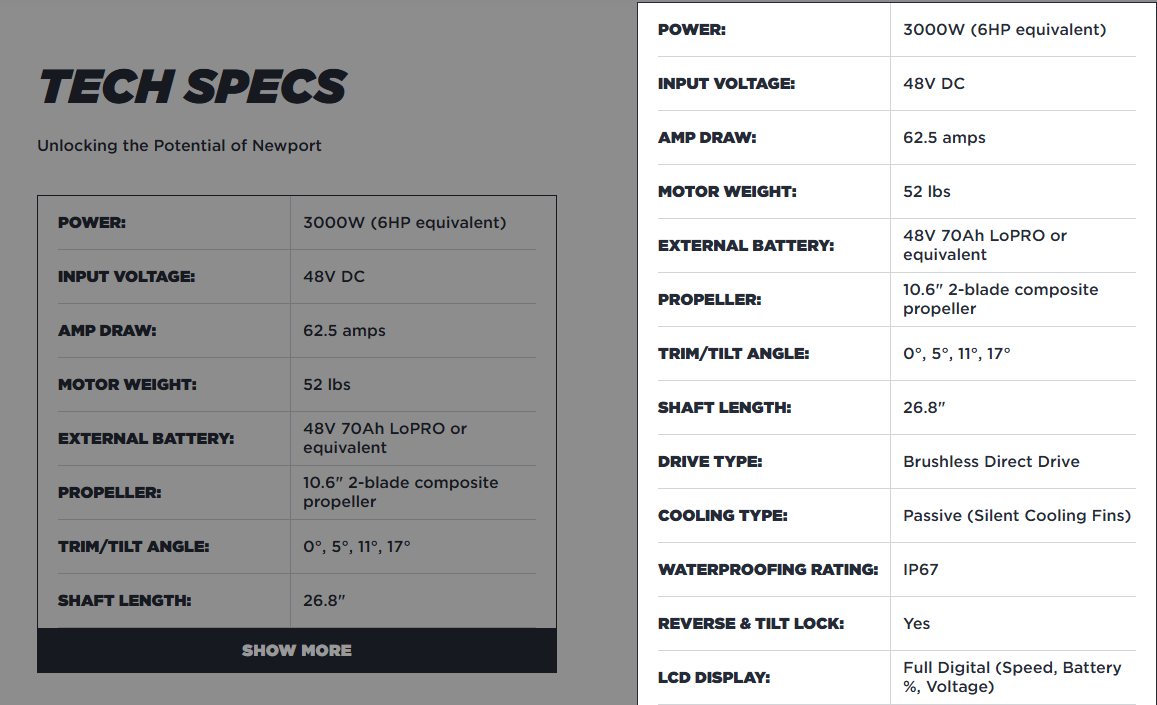Select the WATERPROOFING RATING label
Image resolution: width=1157 pixels, height=705 pixels.
[768, 570]
